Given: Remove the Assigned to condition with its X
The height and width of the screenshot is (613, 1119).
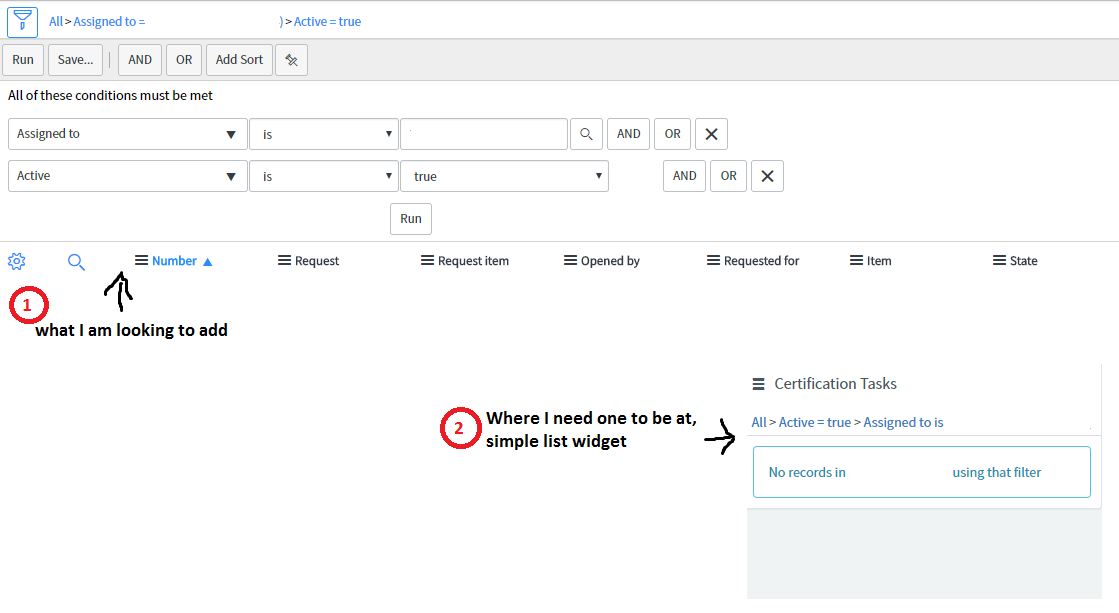Looking at the screenshot, I should (x=711, y=133).
